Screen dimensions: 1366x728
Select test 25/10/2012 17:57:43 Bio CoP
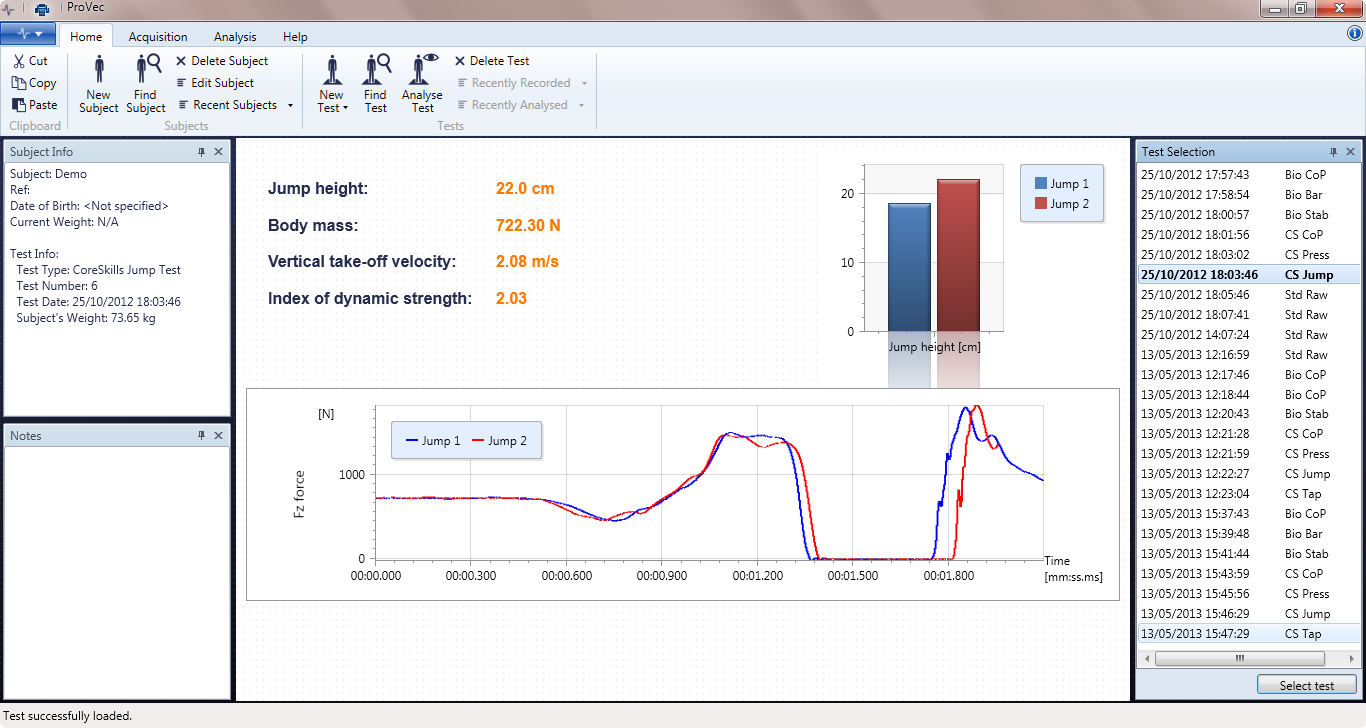click(x=1249, y=175)
